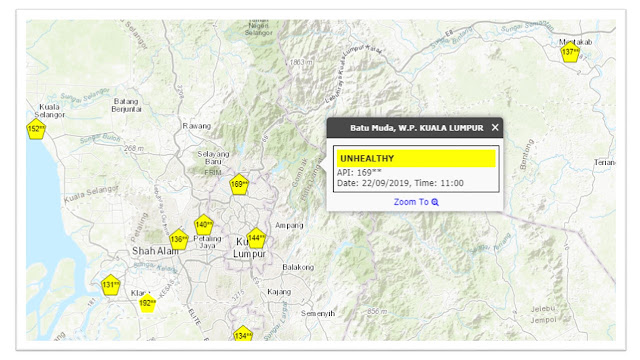Select the 152 marker near Kuala Selangor
This screenshot has height=360, width=640.
coord(36,129)
